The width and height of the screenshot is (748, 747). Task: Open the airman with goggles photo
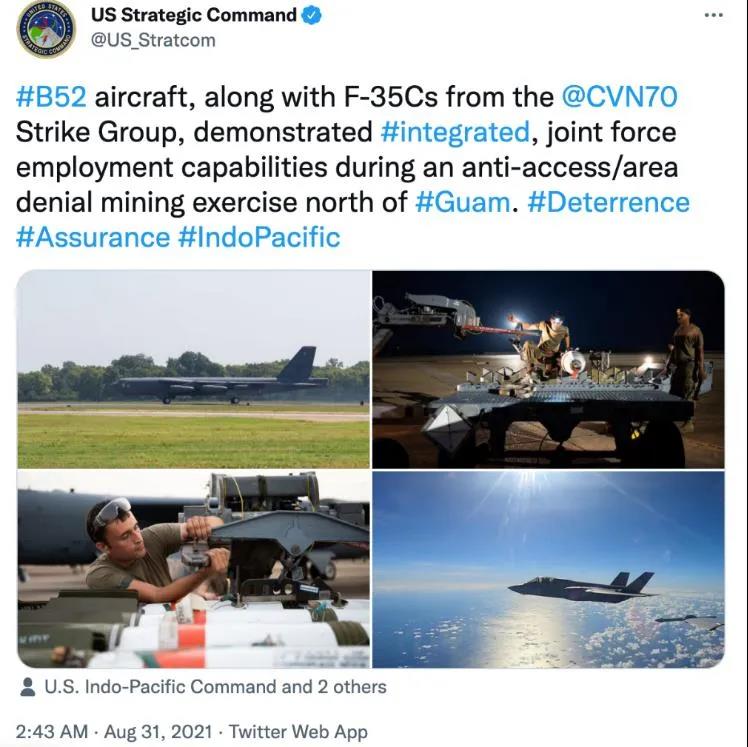194,569
